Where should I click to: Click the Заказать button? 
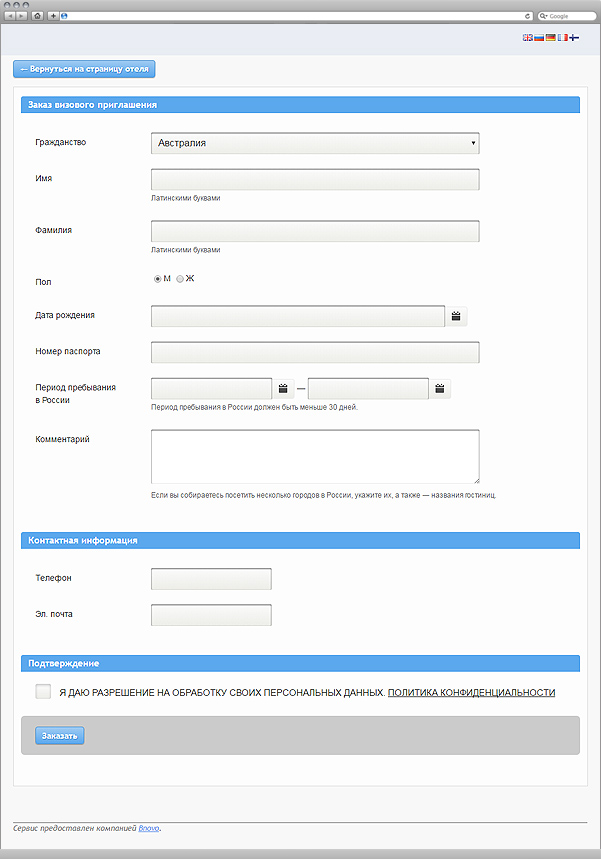pos(60,735)
